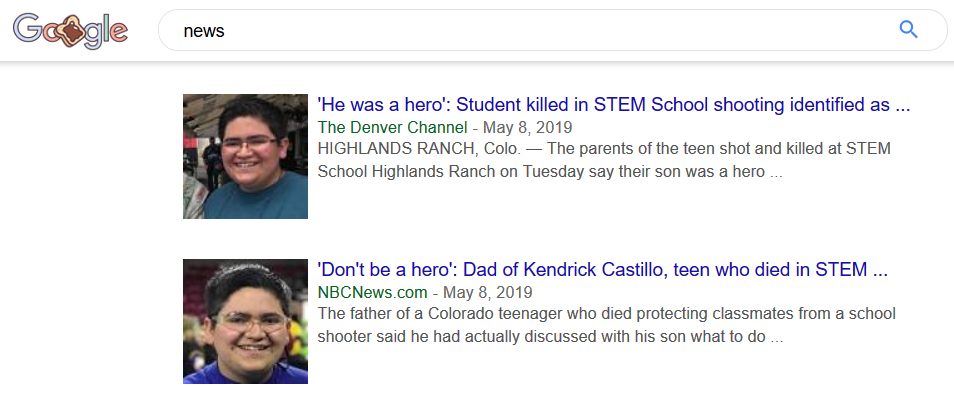
Task: Click the date beside NBCNews.com
Action: (488, 292)
